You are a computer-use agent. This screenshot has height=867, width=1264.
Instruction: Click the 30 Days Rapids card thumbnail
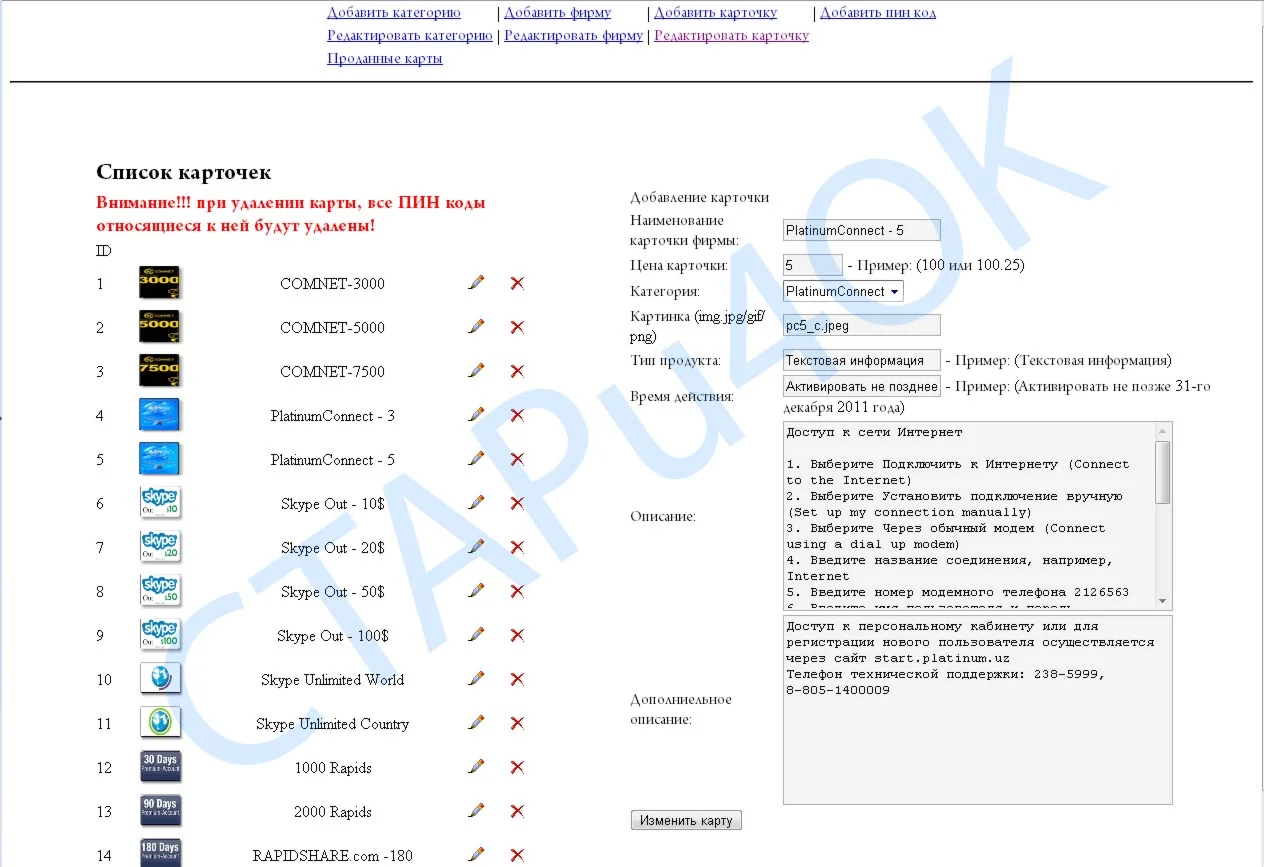coord(160,767)
